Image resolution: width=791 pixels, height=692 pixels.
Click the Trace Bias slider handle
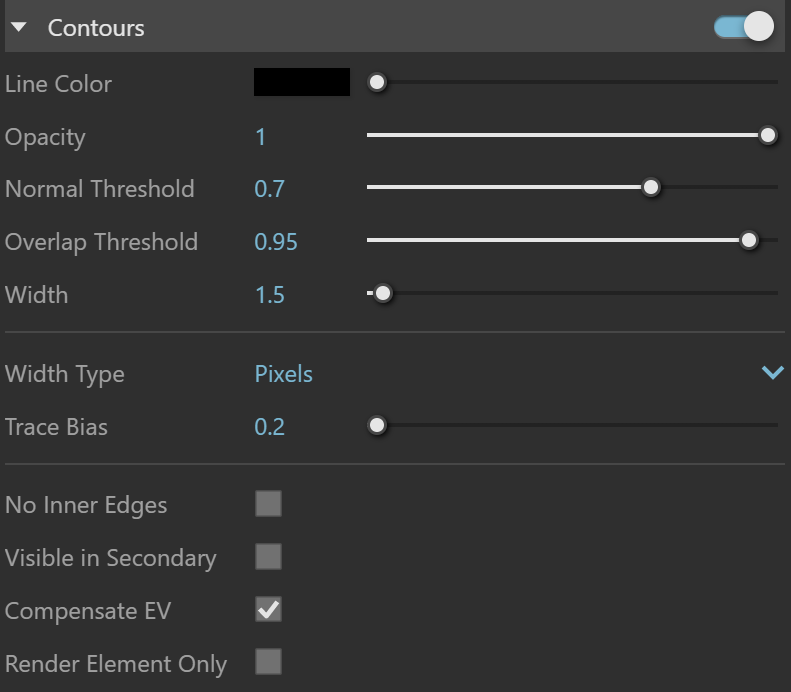[x=377, y=425]
